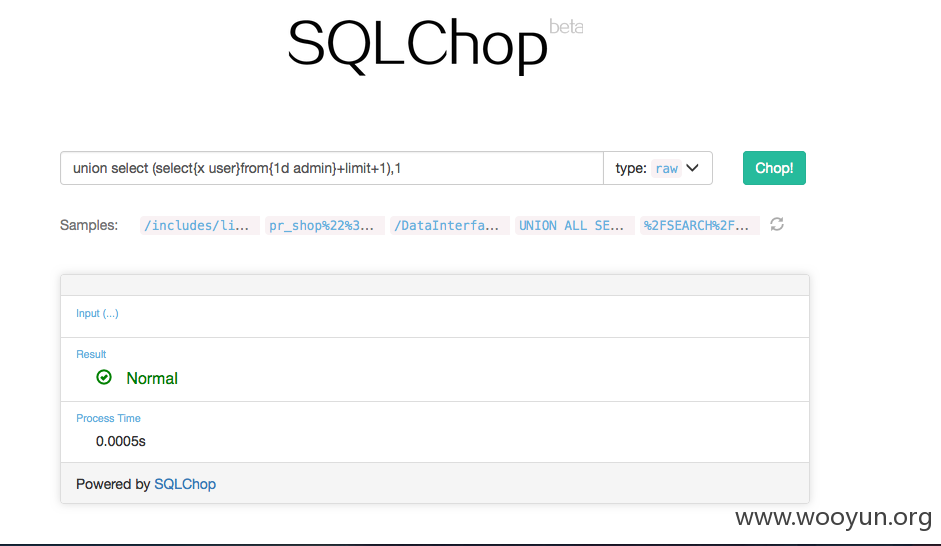Load the pr_shop%22%3... sample
The width and height of the screenshot is (941, 546).
pos(325,226)
